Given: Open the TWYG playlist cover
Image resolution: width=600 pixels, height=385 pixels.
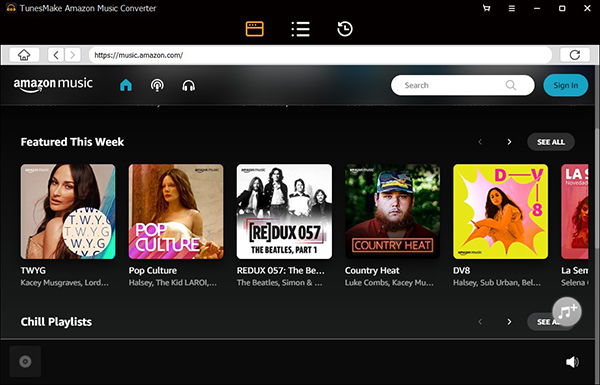Looking at the screenshot, I should tap(68, 212).
